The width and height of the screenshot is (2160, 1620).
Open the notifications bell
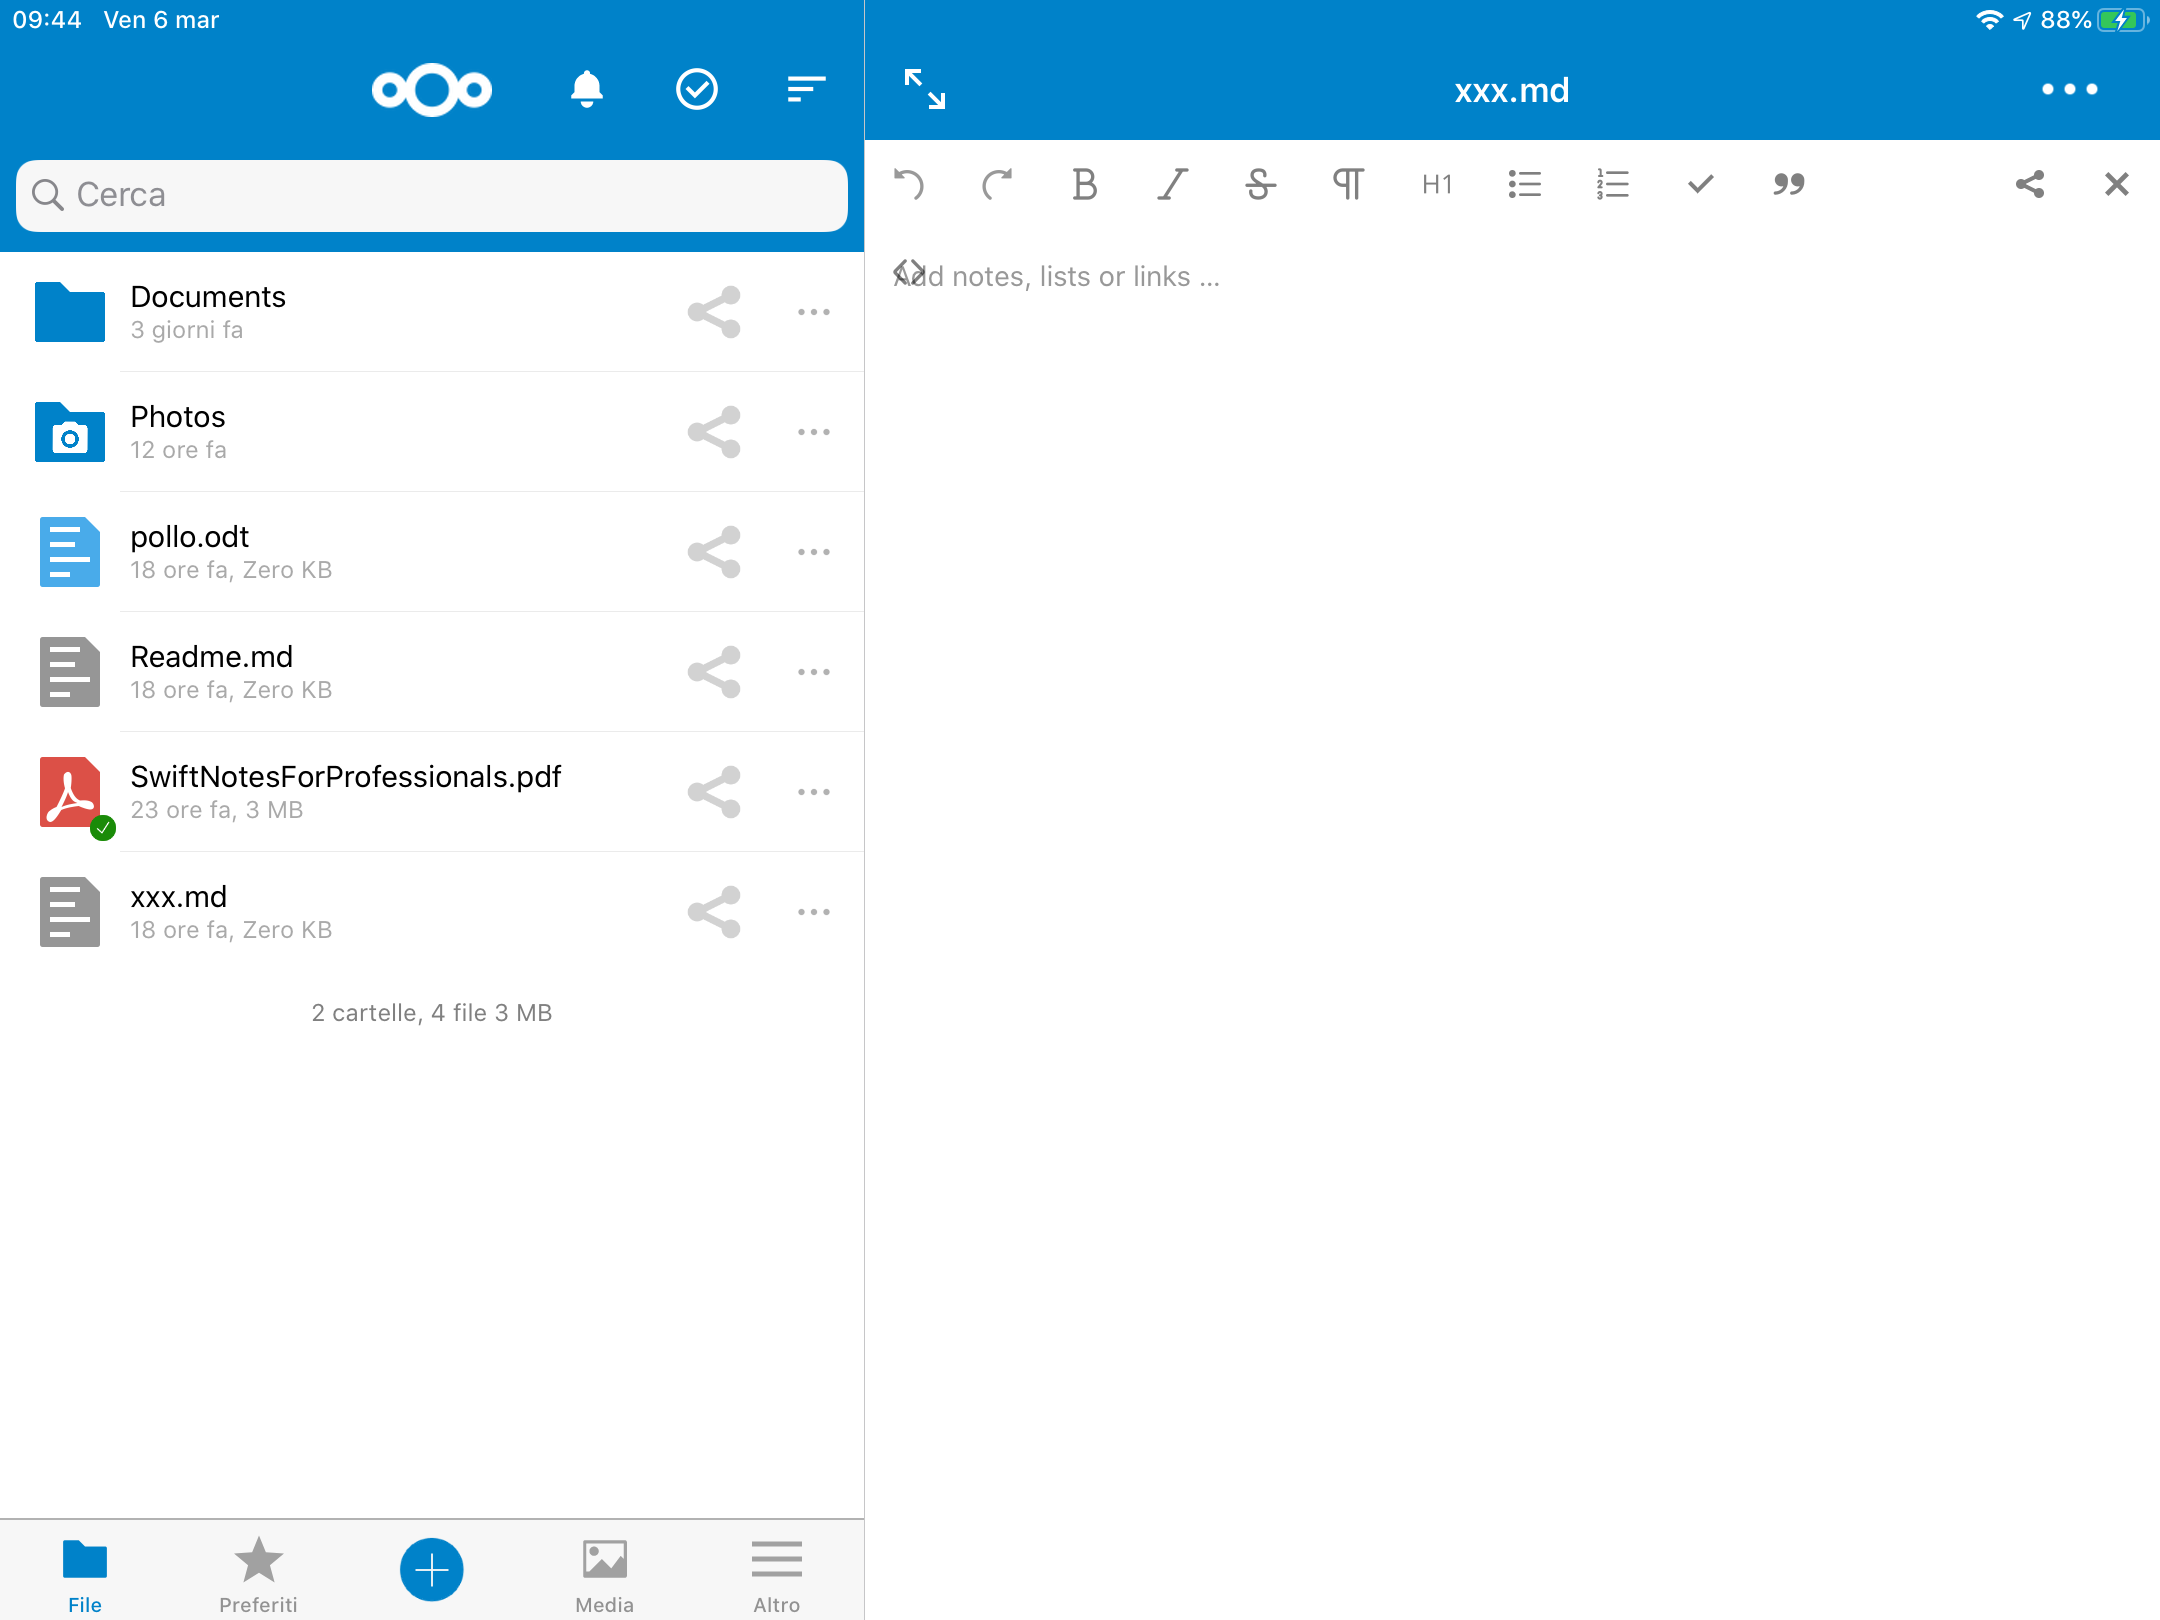[587, 90]
